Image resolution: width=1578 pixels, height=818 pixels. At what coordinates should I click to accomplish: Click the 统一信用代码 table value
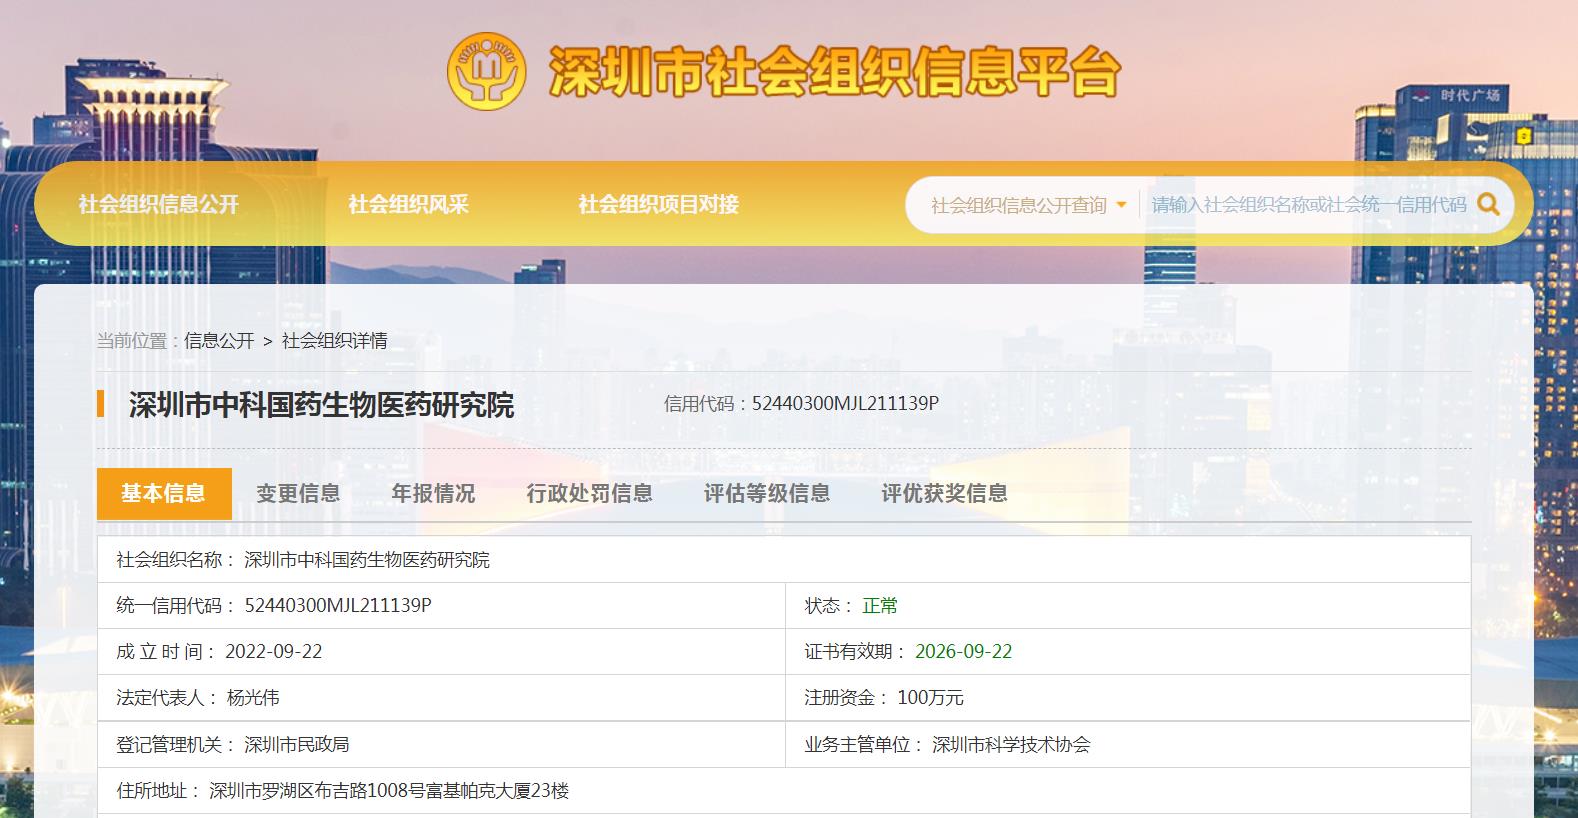[x=338, y=606]
